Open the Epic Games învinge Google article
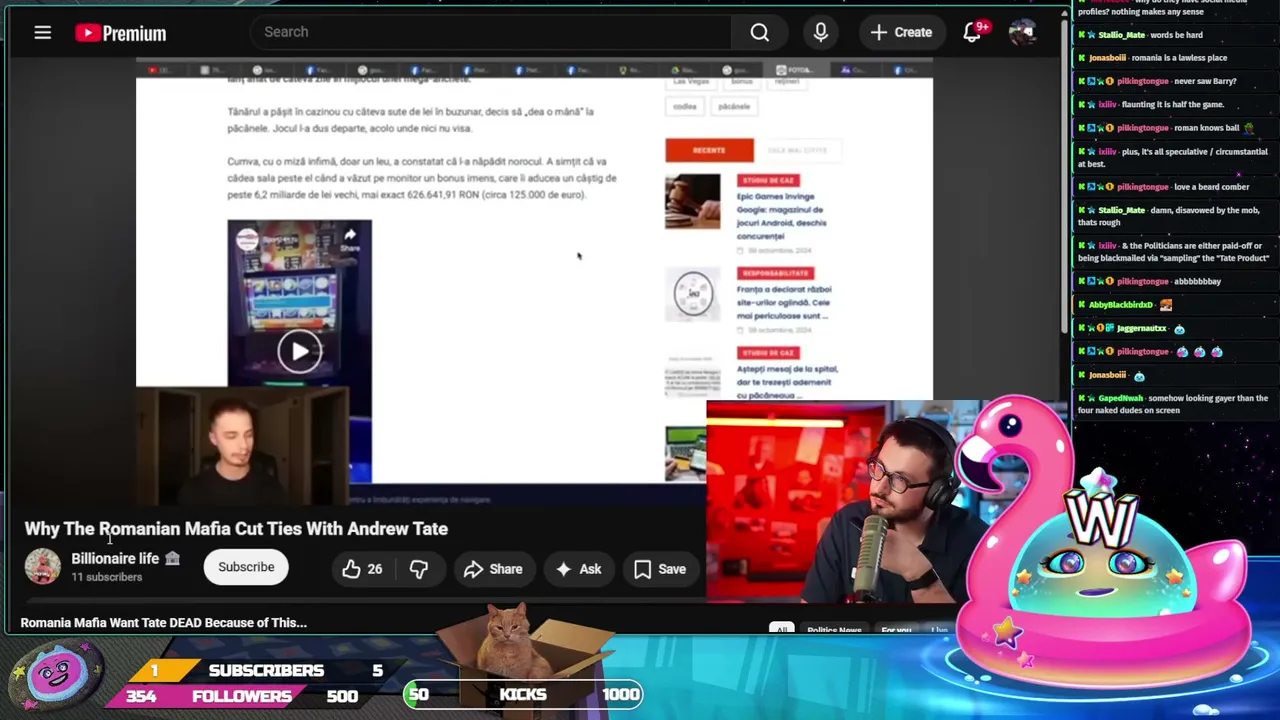The width and height of the screenshot is (1280, 720). click(x=780, y=216)
